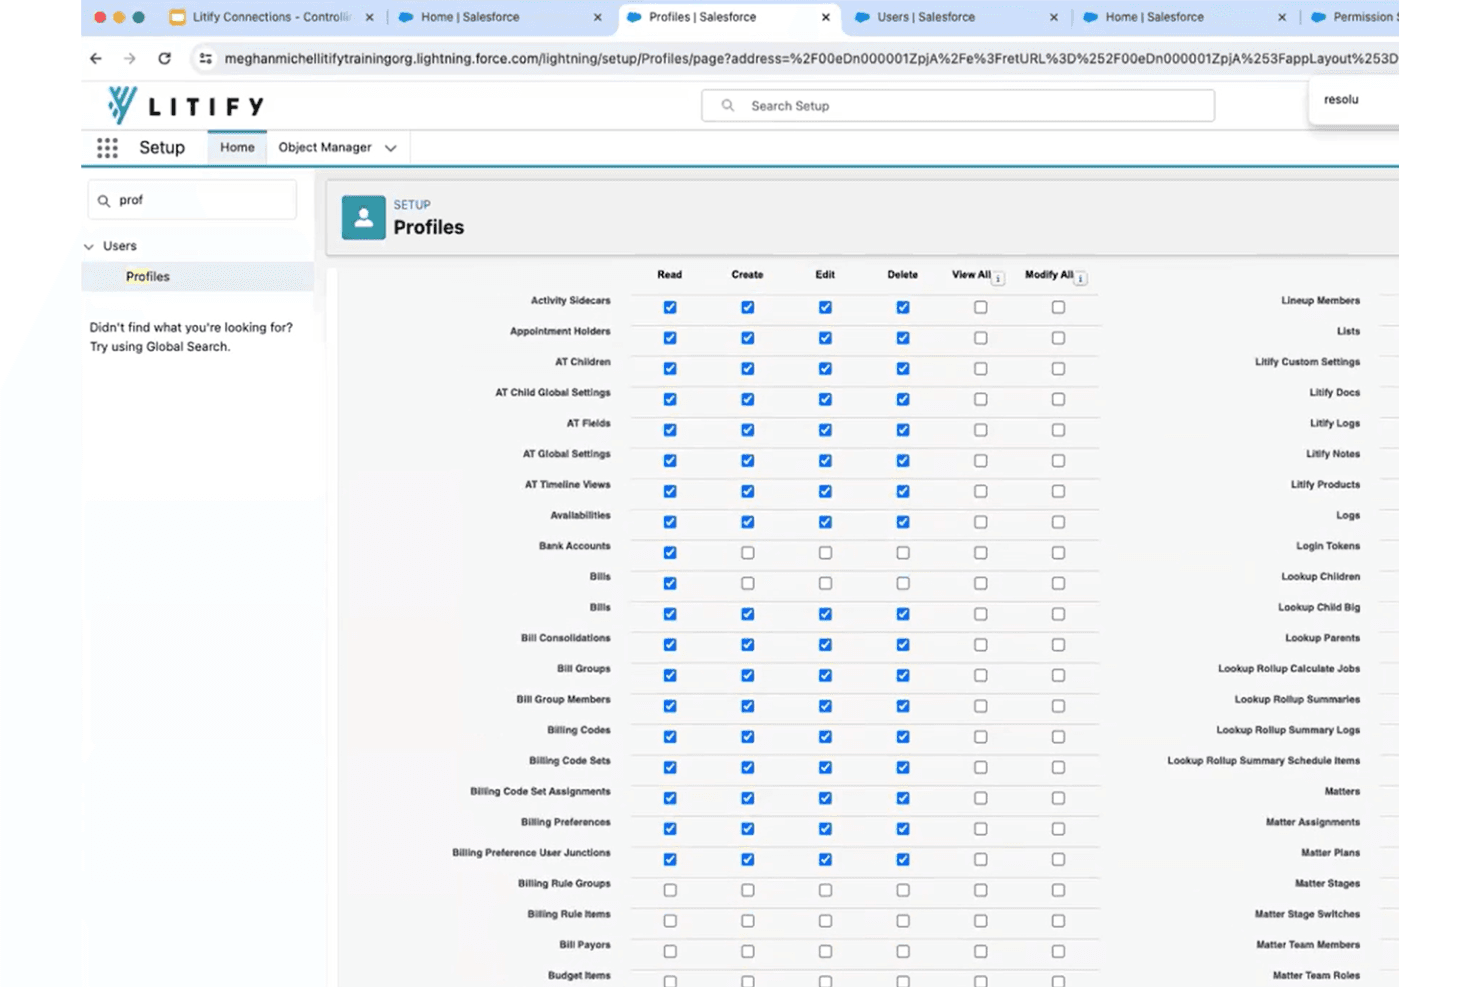
Task: Enable Create for Bank Accounts
Action: (x=747, y=553)
